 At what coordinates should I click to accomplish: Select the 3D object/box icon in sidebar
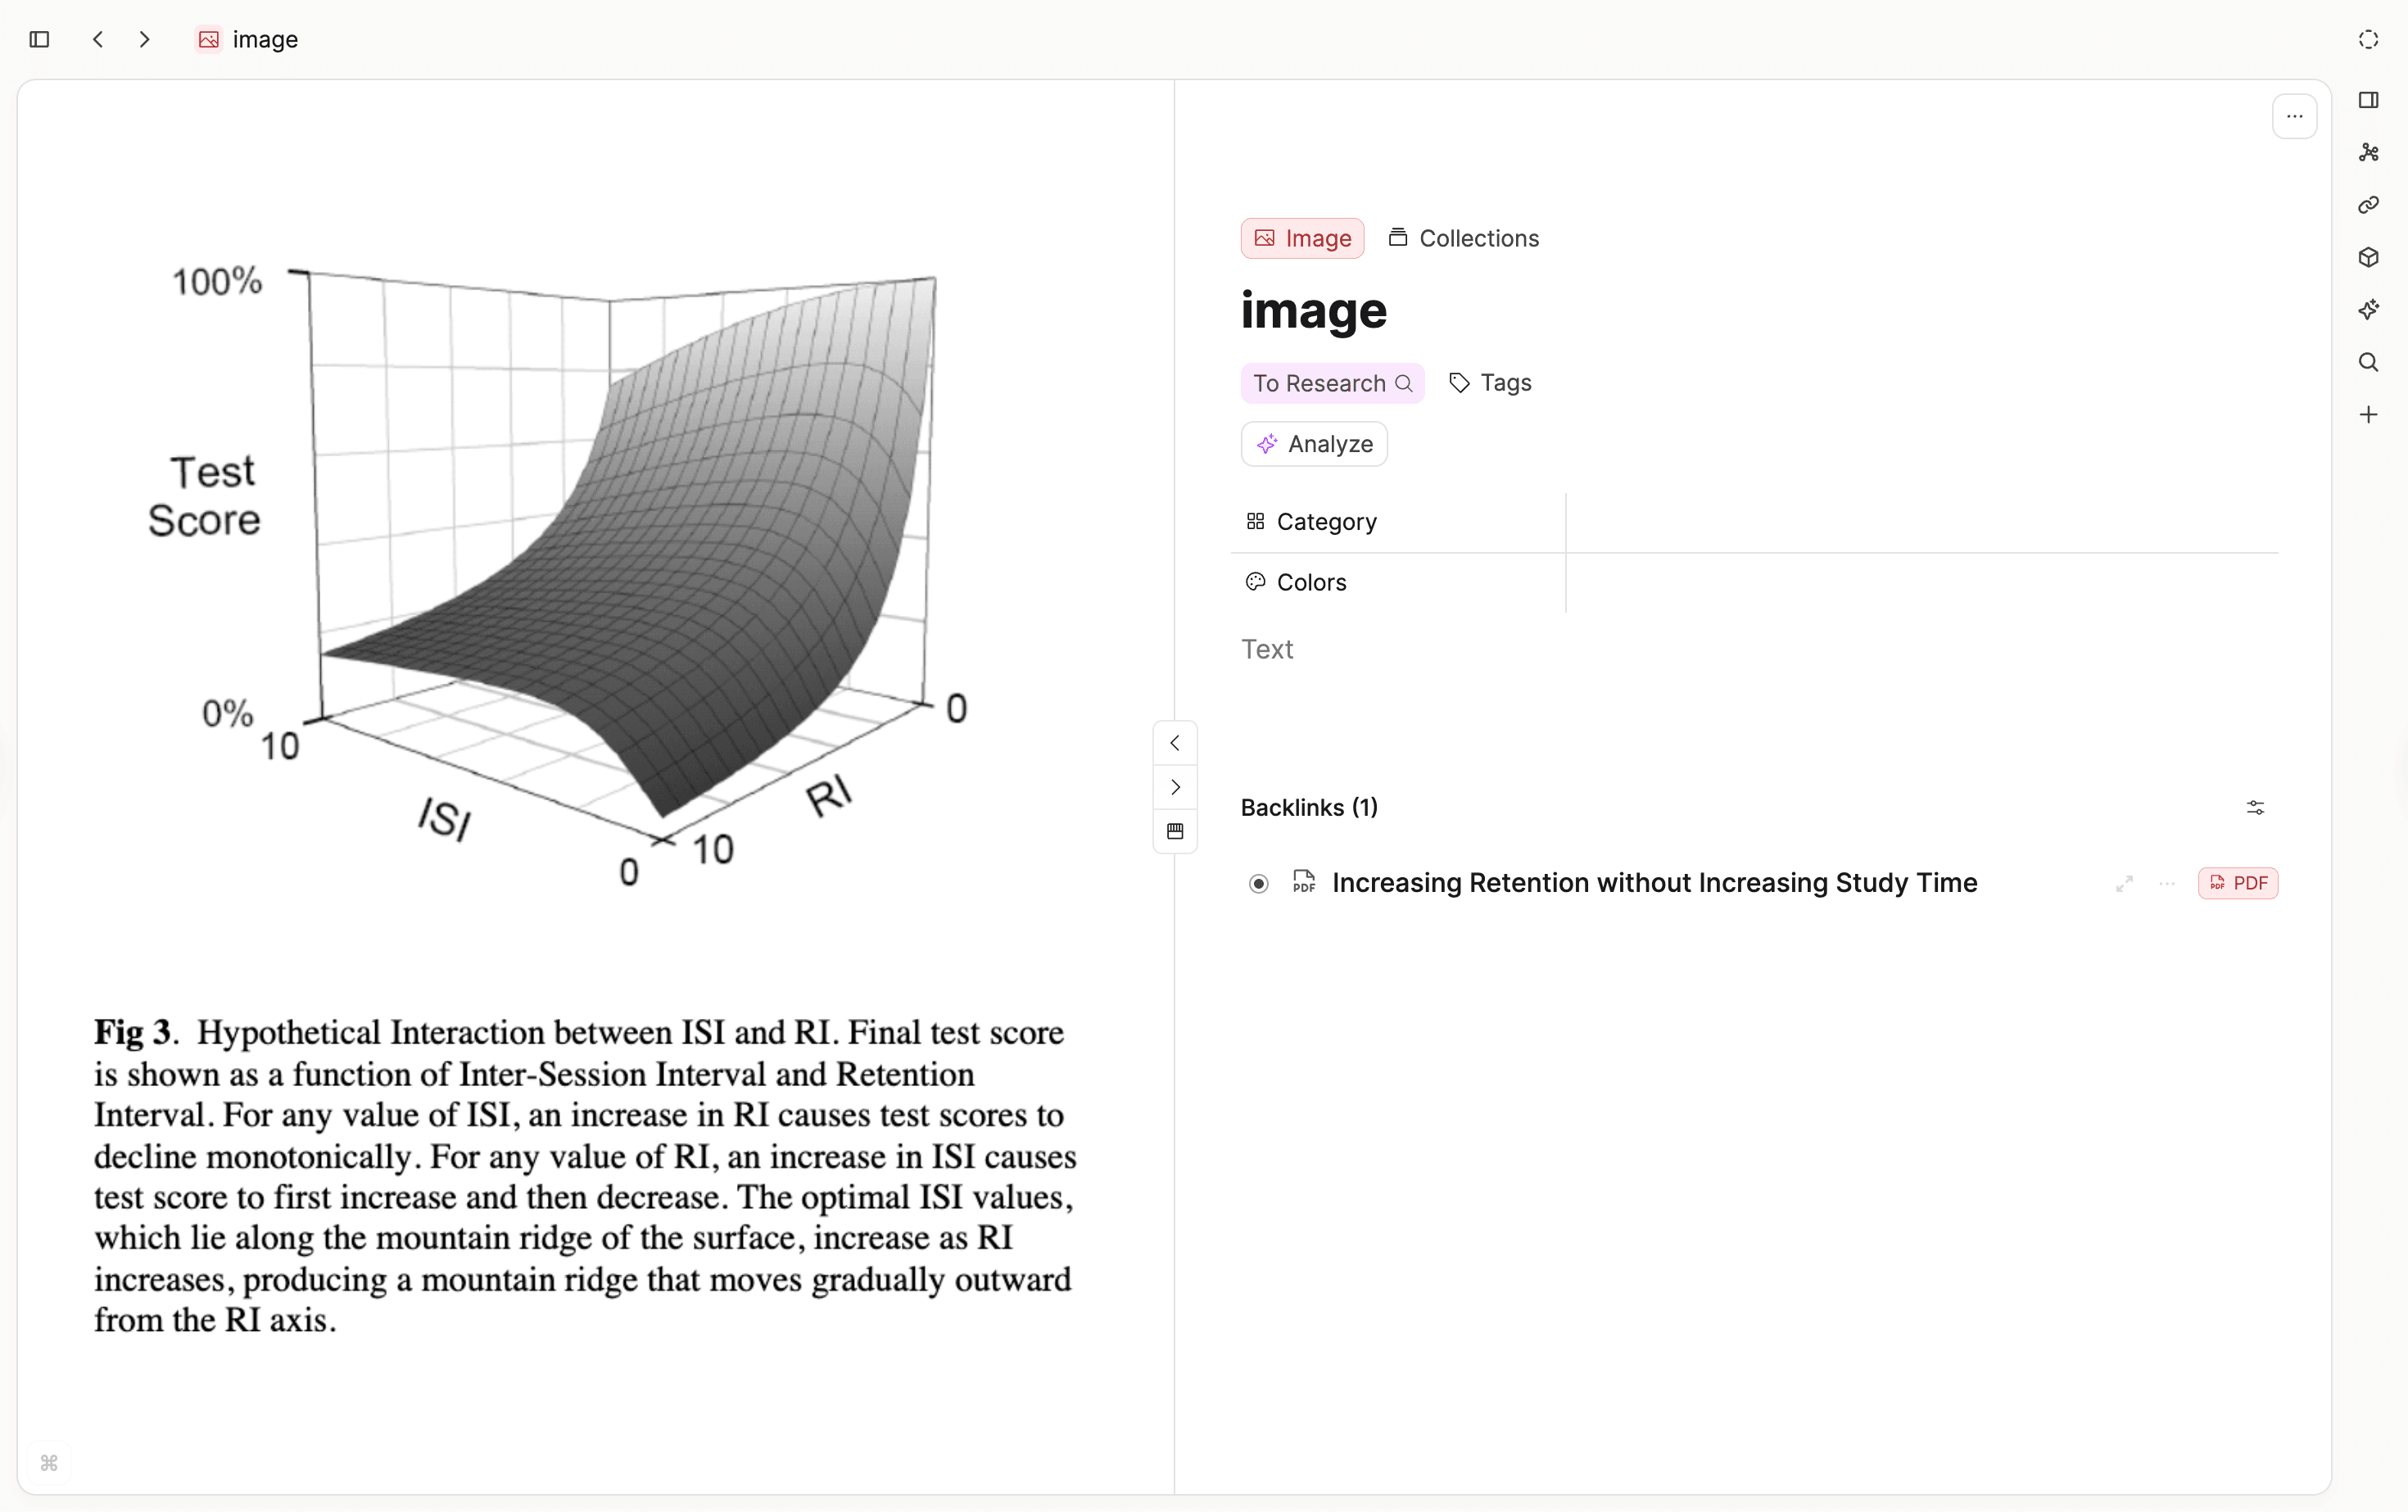2368,258
